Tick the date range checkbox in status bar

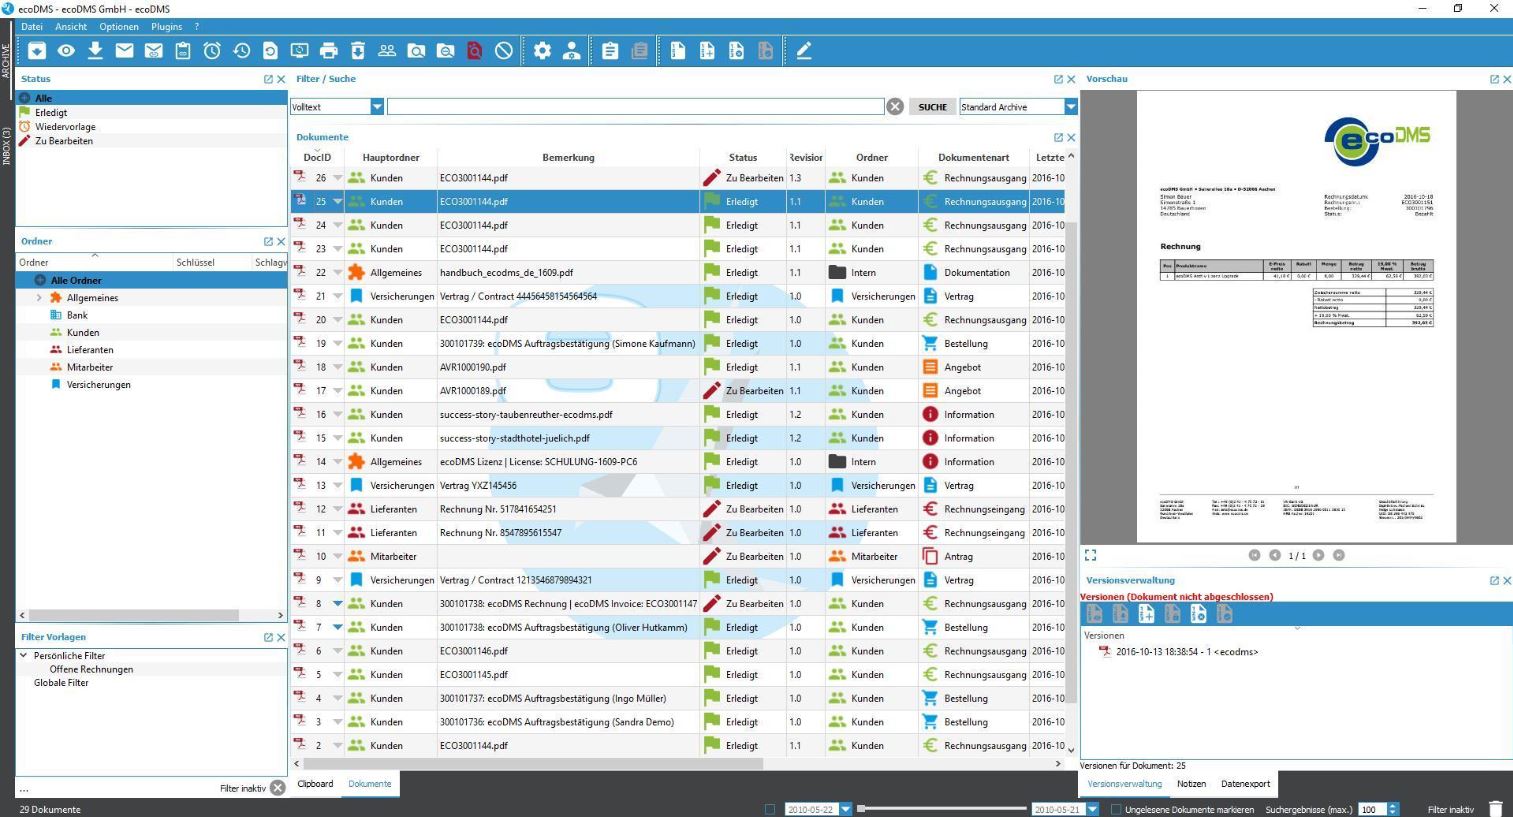[x=769, y=809]
